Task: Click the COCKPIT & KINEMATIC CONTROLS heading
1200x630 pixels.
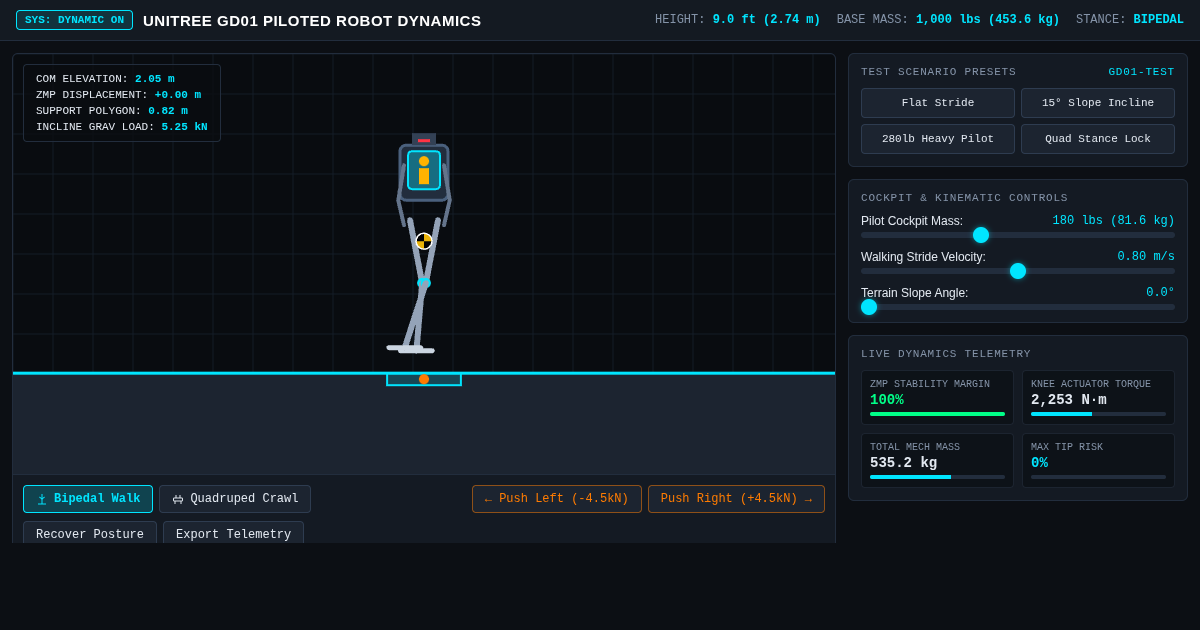Action: [x=964, y=198]
